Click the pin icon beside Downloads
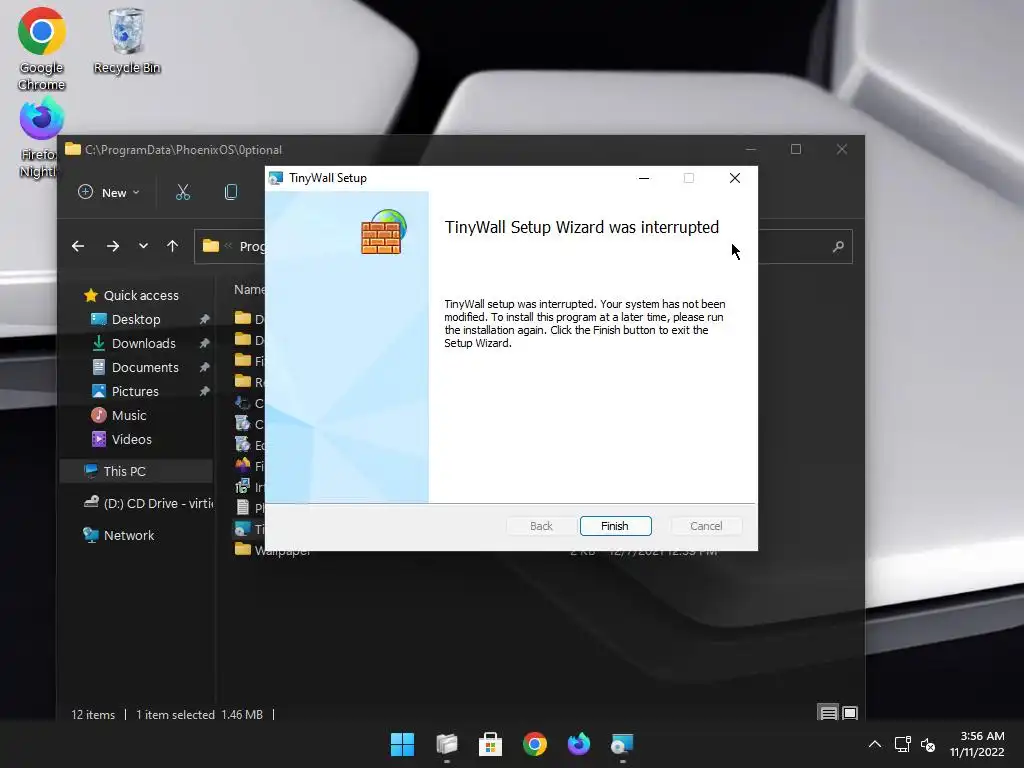The width and height of the screenshot is (1024, 768). coord(204,344)
